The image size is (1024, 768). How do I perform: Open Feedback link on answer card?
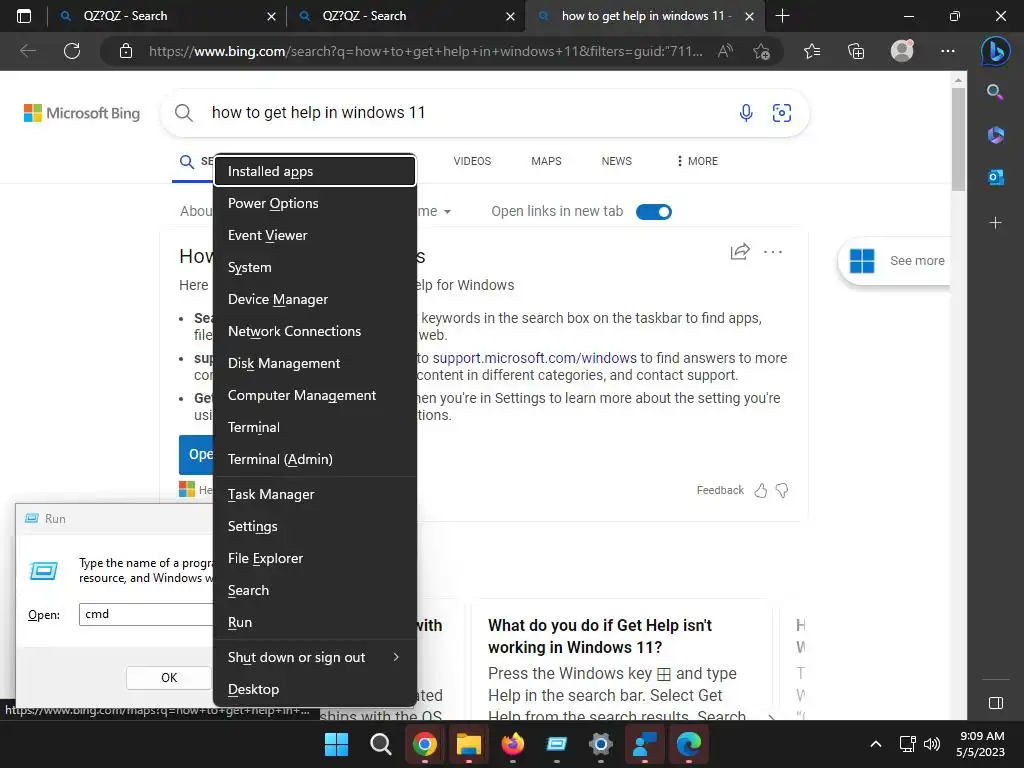[x=720, y=490]
